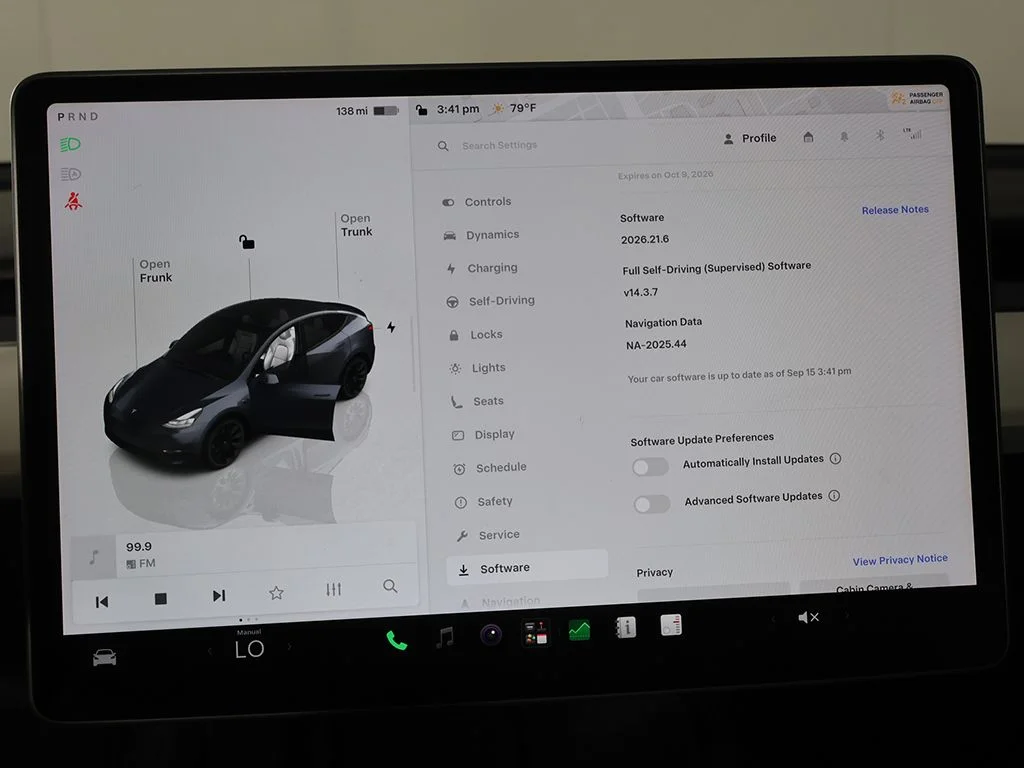Image resolution: width=1024 pixels, height=768 pixels.
Task: Show info for Automatically Install Updates
Action: 835,458
